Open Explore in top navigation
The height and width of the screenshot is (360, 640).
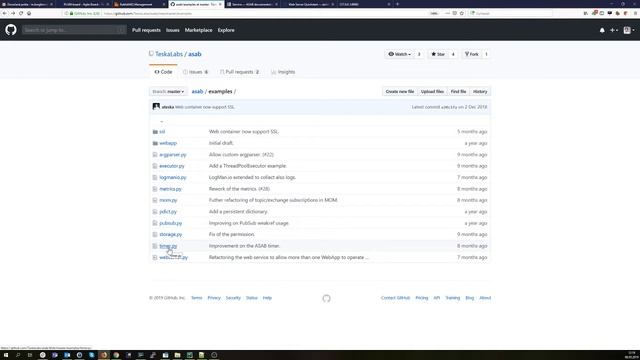coord(226,30)
